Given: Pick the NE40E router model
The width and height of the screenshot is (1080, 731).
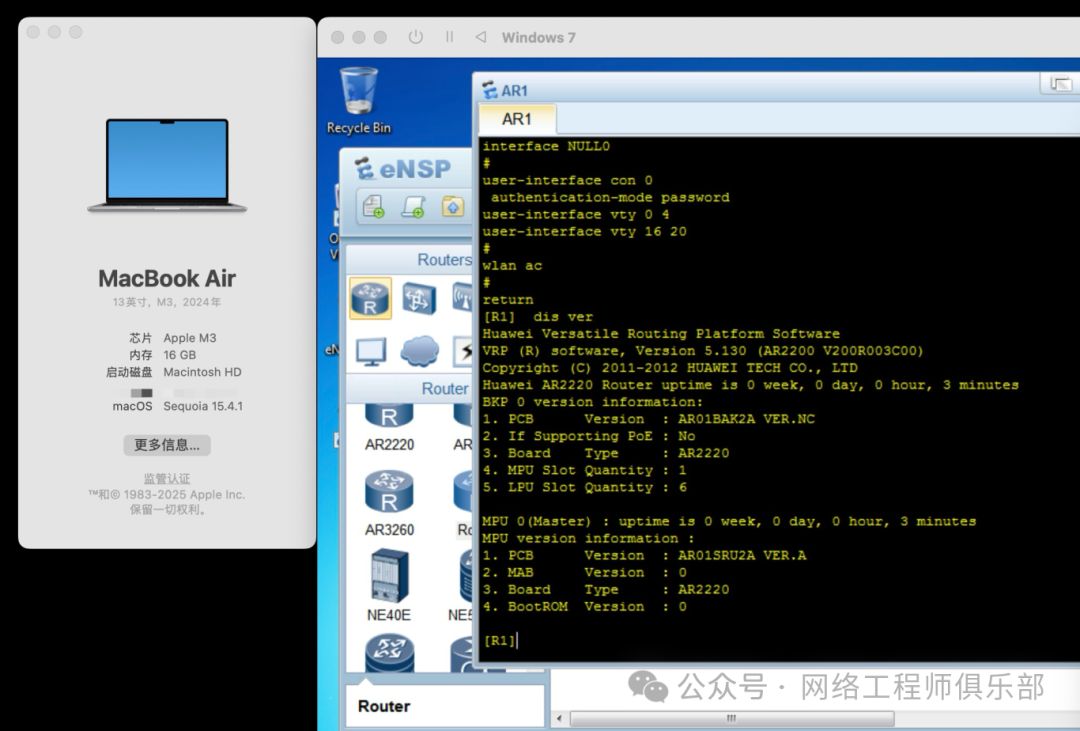Looking at the screenshot, I should coord(389,586).
